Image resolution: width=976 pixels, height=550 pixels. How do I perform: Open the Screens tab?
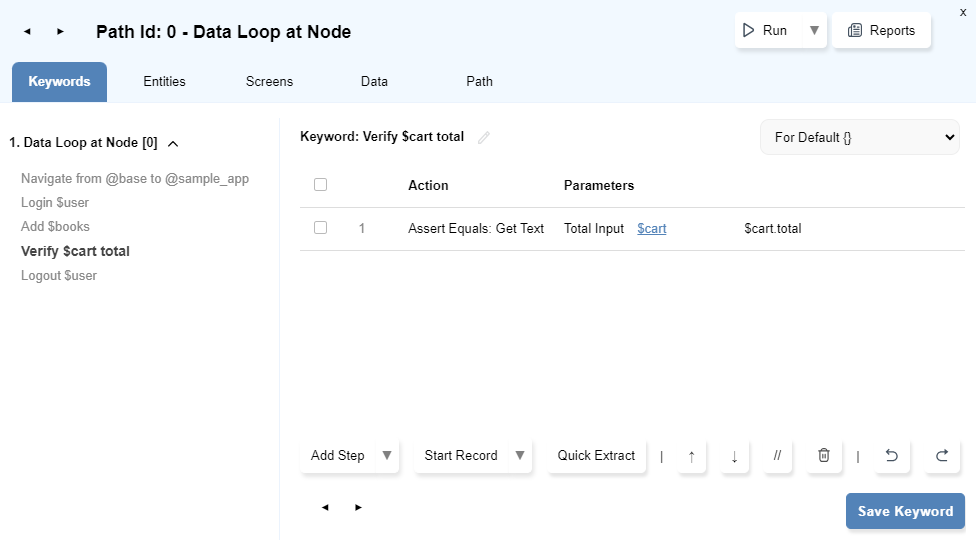pyautogui.click(x=269, y=82)
